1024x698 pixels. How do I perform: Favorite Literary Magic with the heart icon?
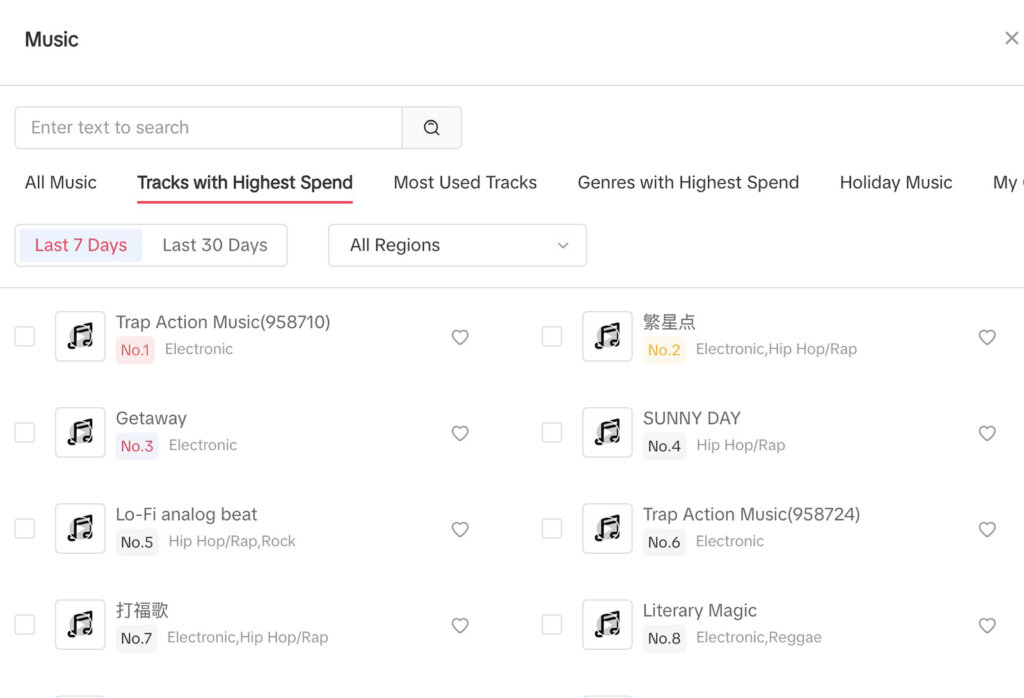[987, 625]
